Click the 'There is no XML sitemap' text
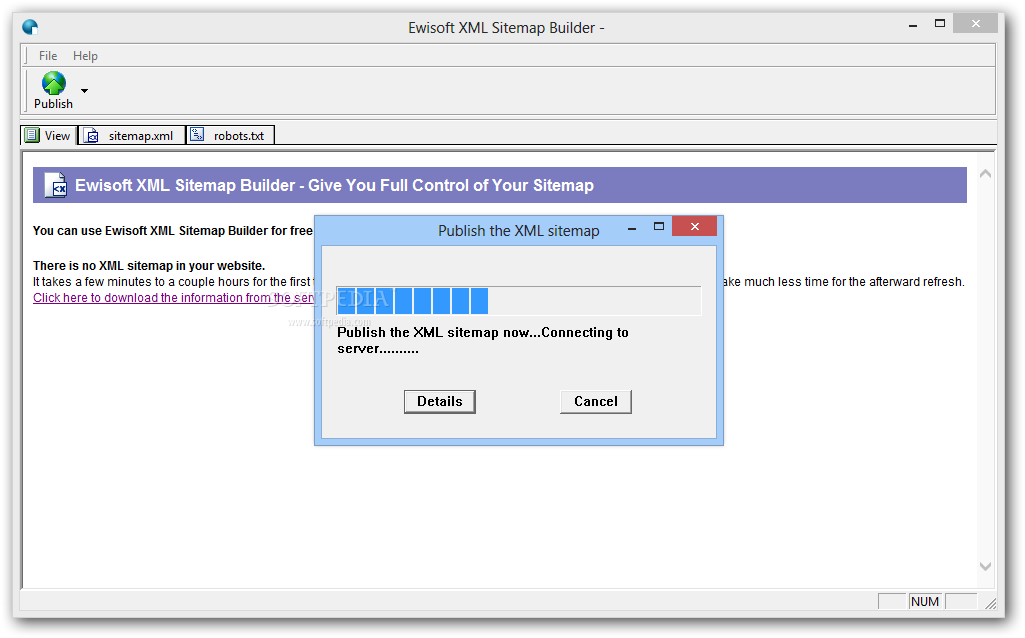The height and width of the screenshot is (638, 1025). (x=149, y=266)
